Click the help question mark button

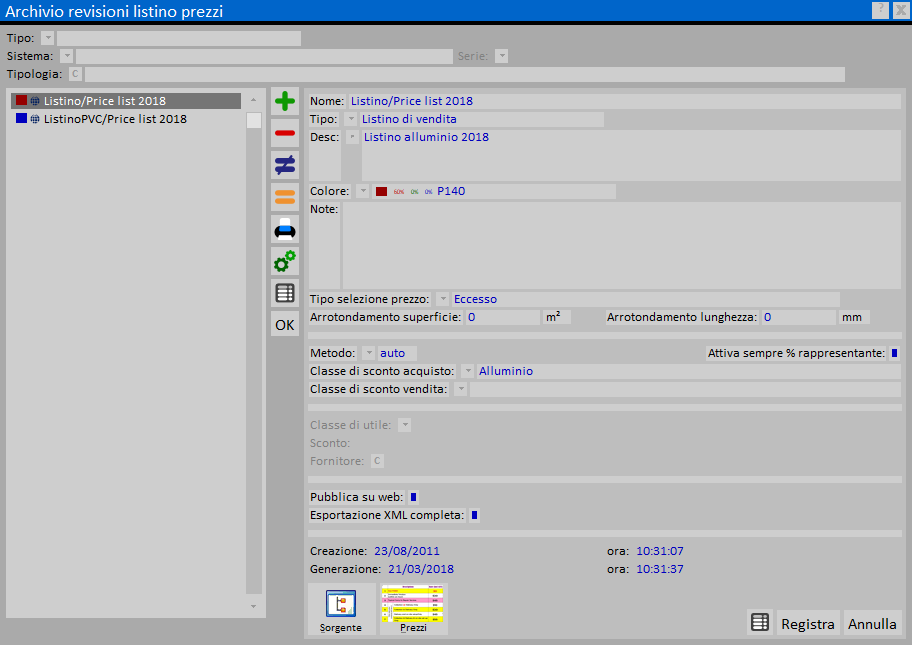tap(881, 10)
